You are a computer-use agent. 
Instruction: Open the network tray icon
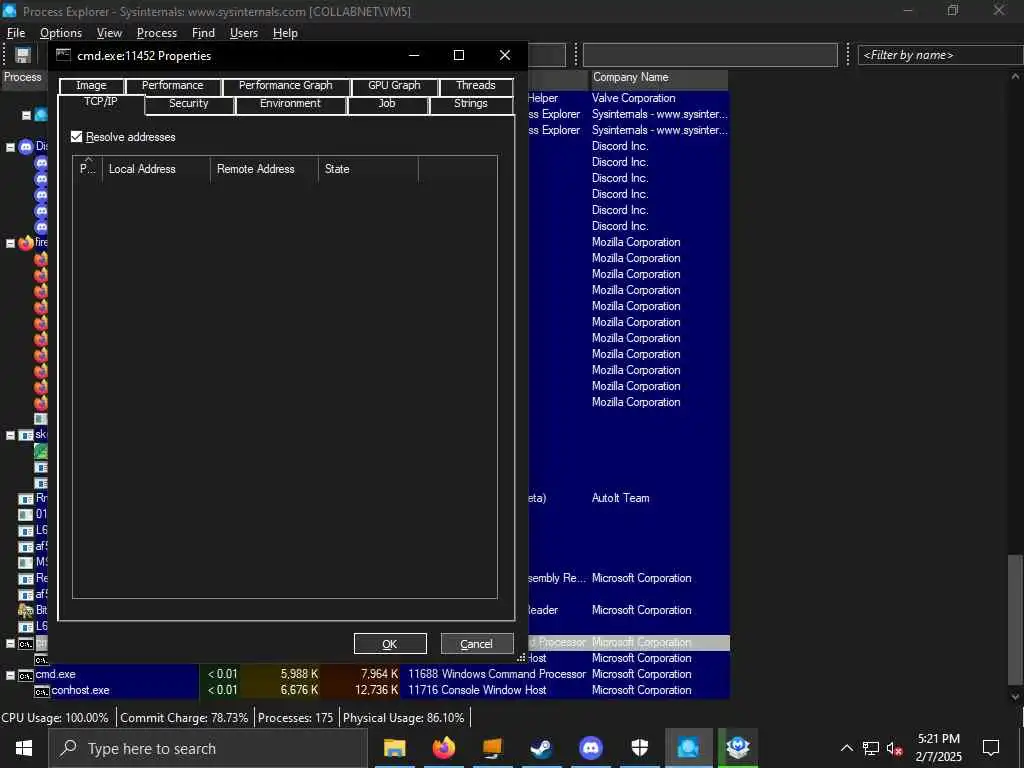871,748
